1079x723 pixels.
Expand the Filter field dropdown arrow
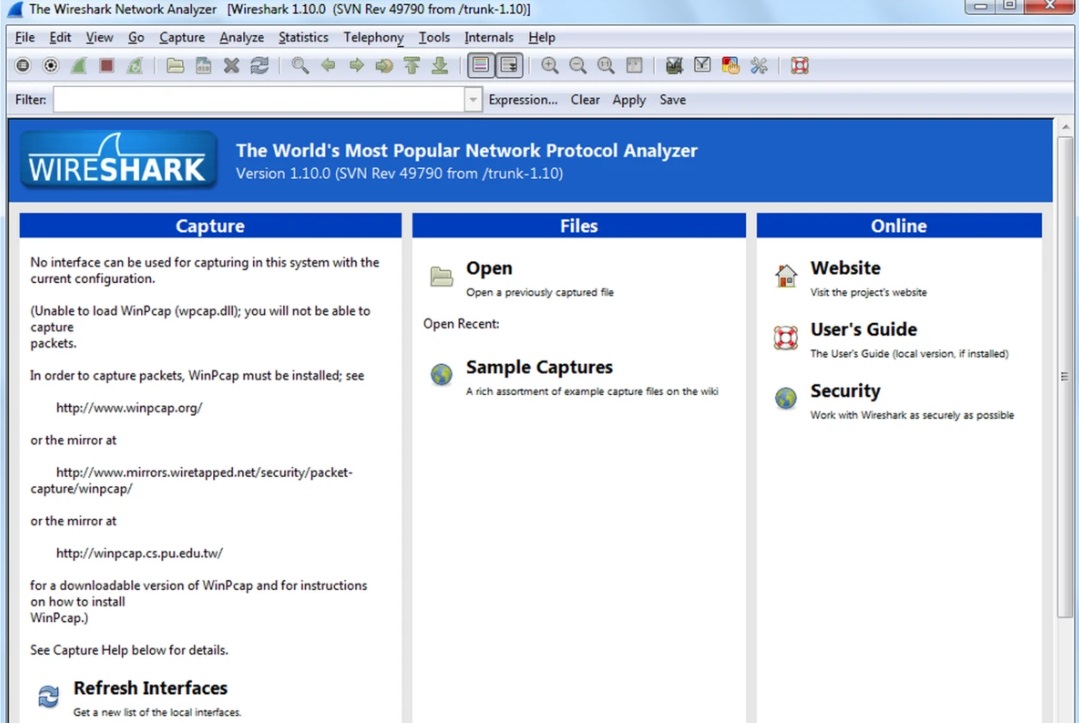coord(473,100)
